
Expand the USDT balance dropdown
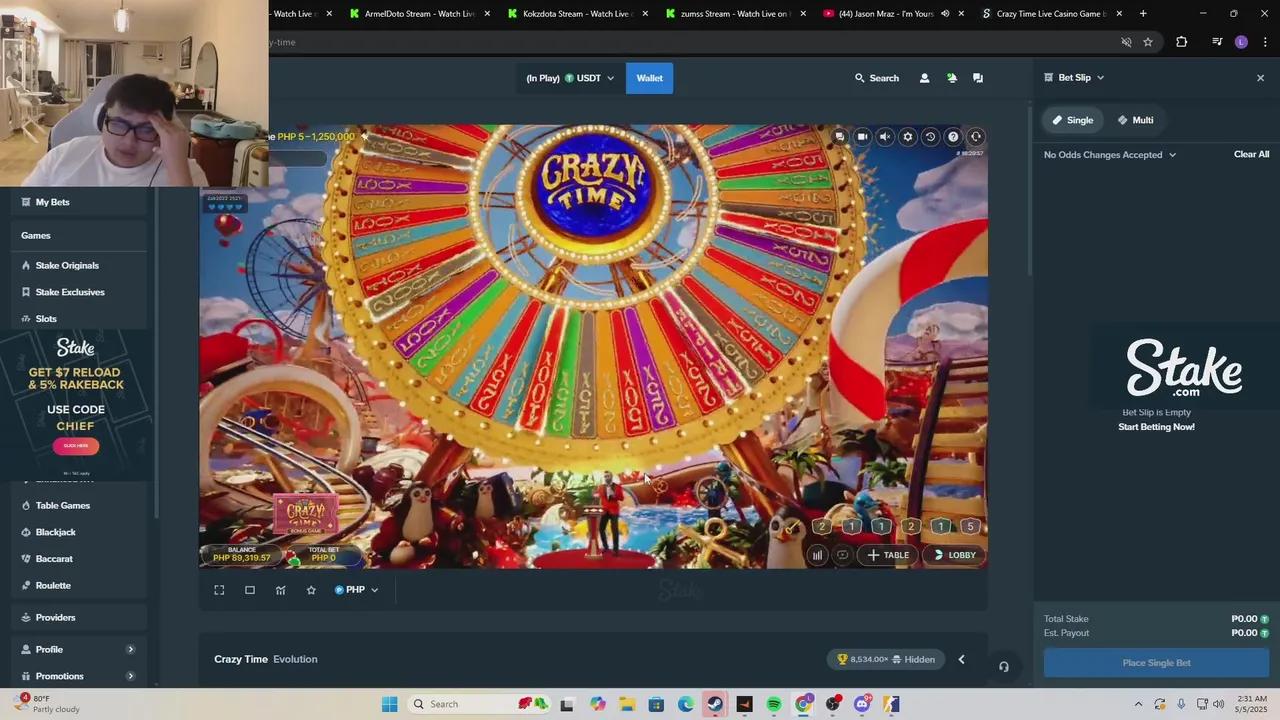570,78
